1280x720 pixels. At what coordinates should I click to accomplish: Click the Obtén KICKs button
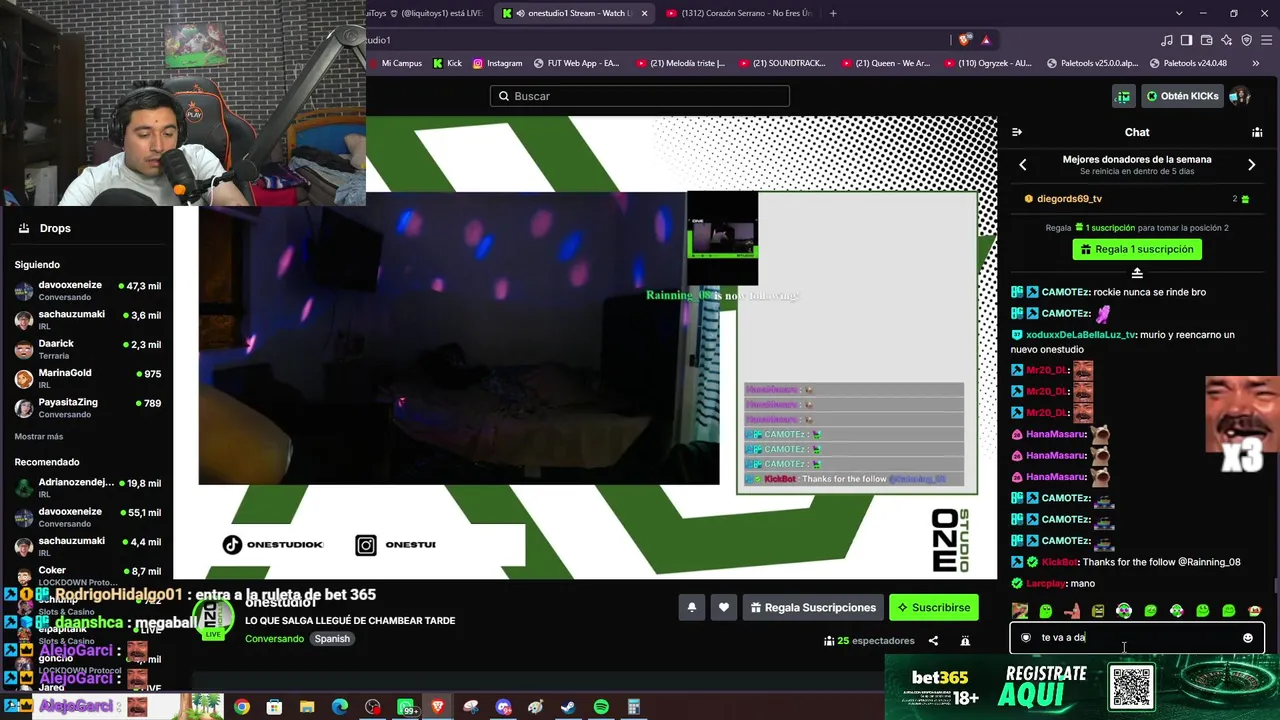[1182, 96]
